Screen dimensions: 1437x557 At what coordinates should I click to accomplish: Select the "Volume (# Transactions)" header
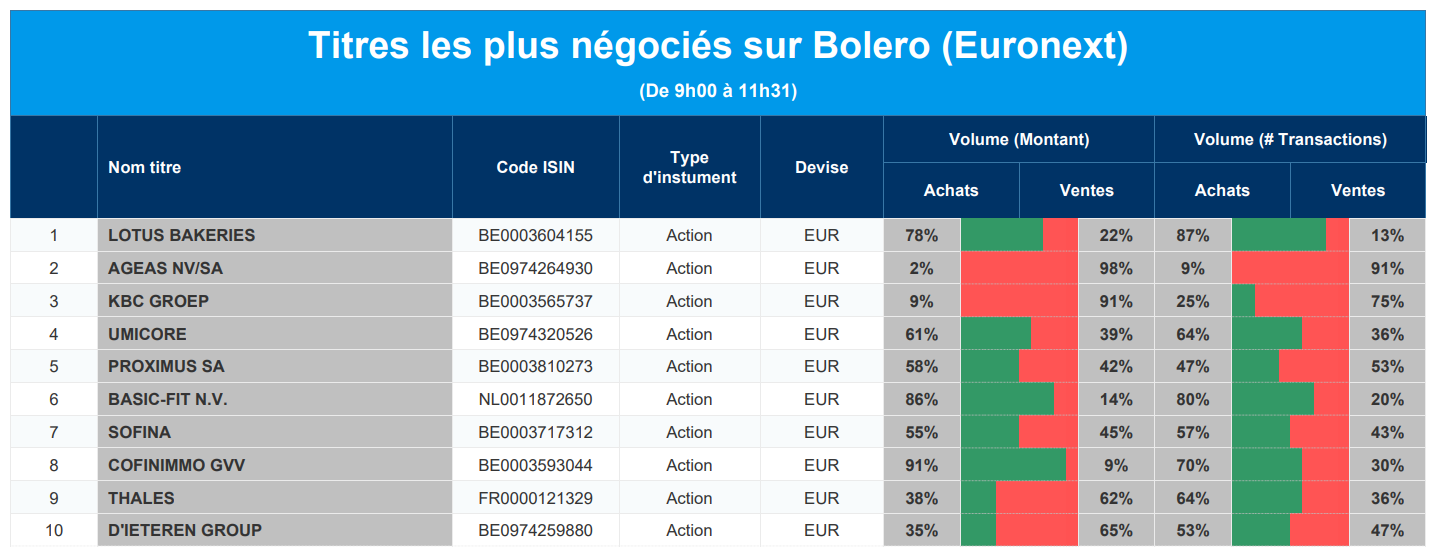pyautogui.click(x=1289, y=140)
